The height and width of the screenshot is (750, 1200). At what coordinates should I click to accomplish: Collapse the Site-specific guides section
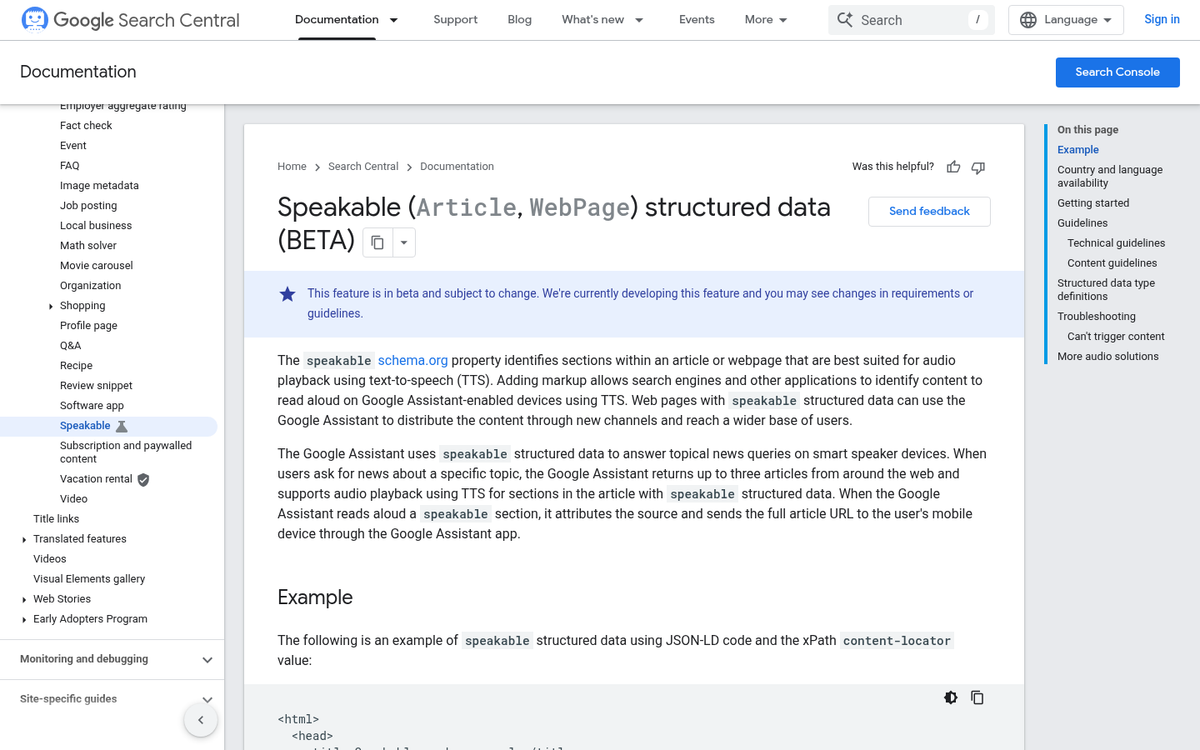click(x=207, y=699)
